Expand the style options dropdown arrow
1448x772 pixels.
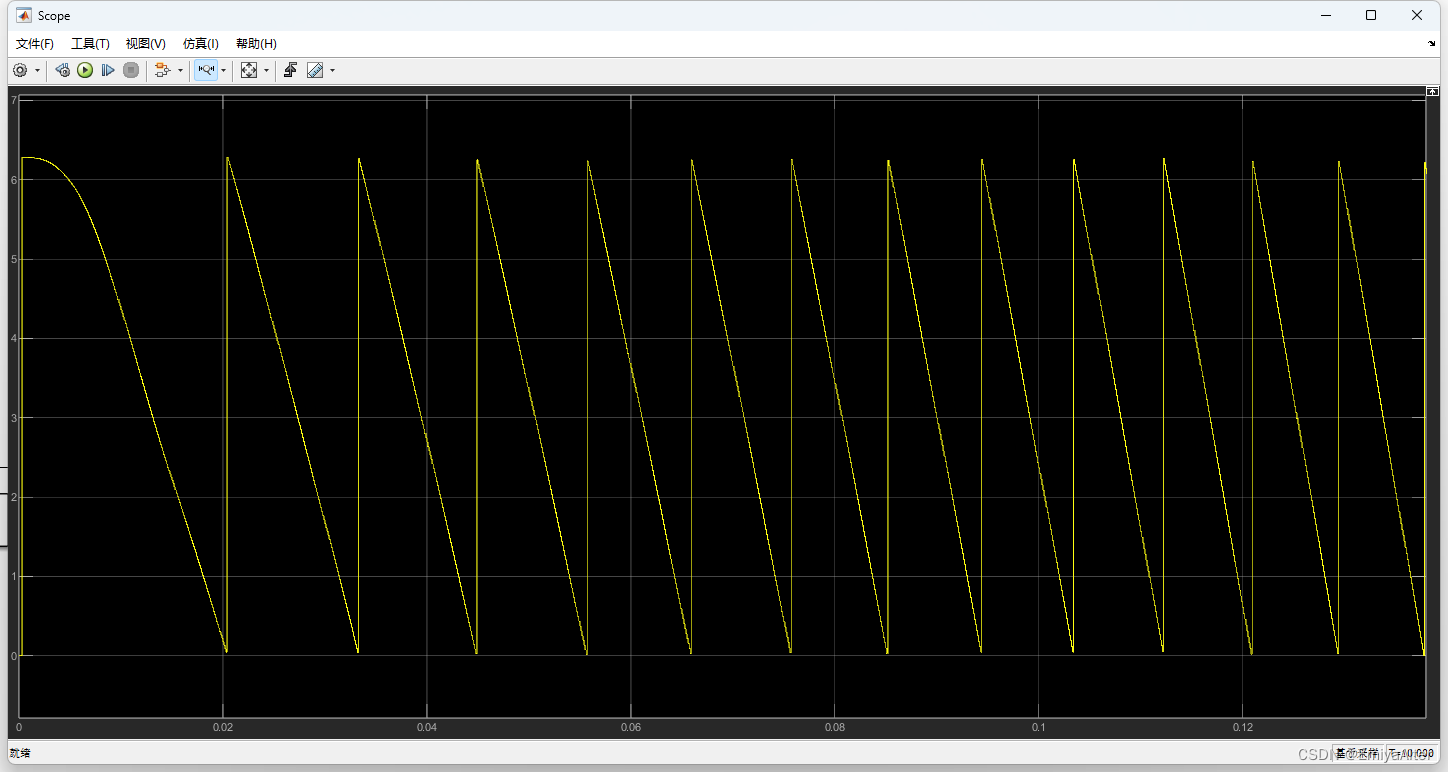click(x=331, y=70)
